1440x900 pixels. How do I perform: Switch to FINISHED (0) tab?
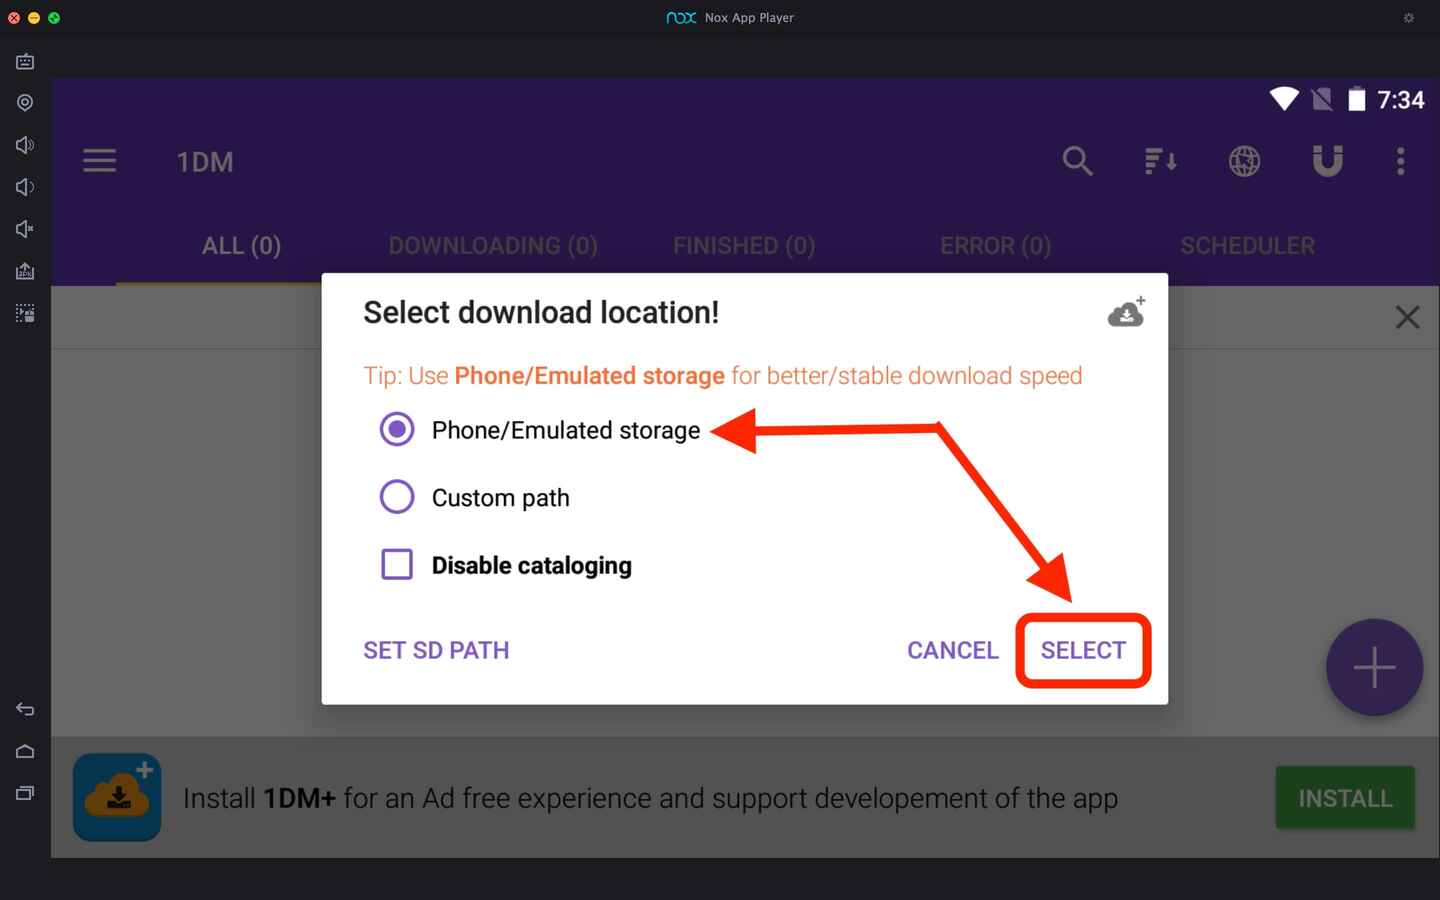744,246
